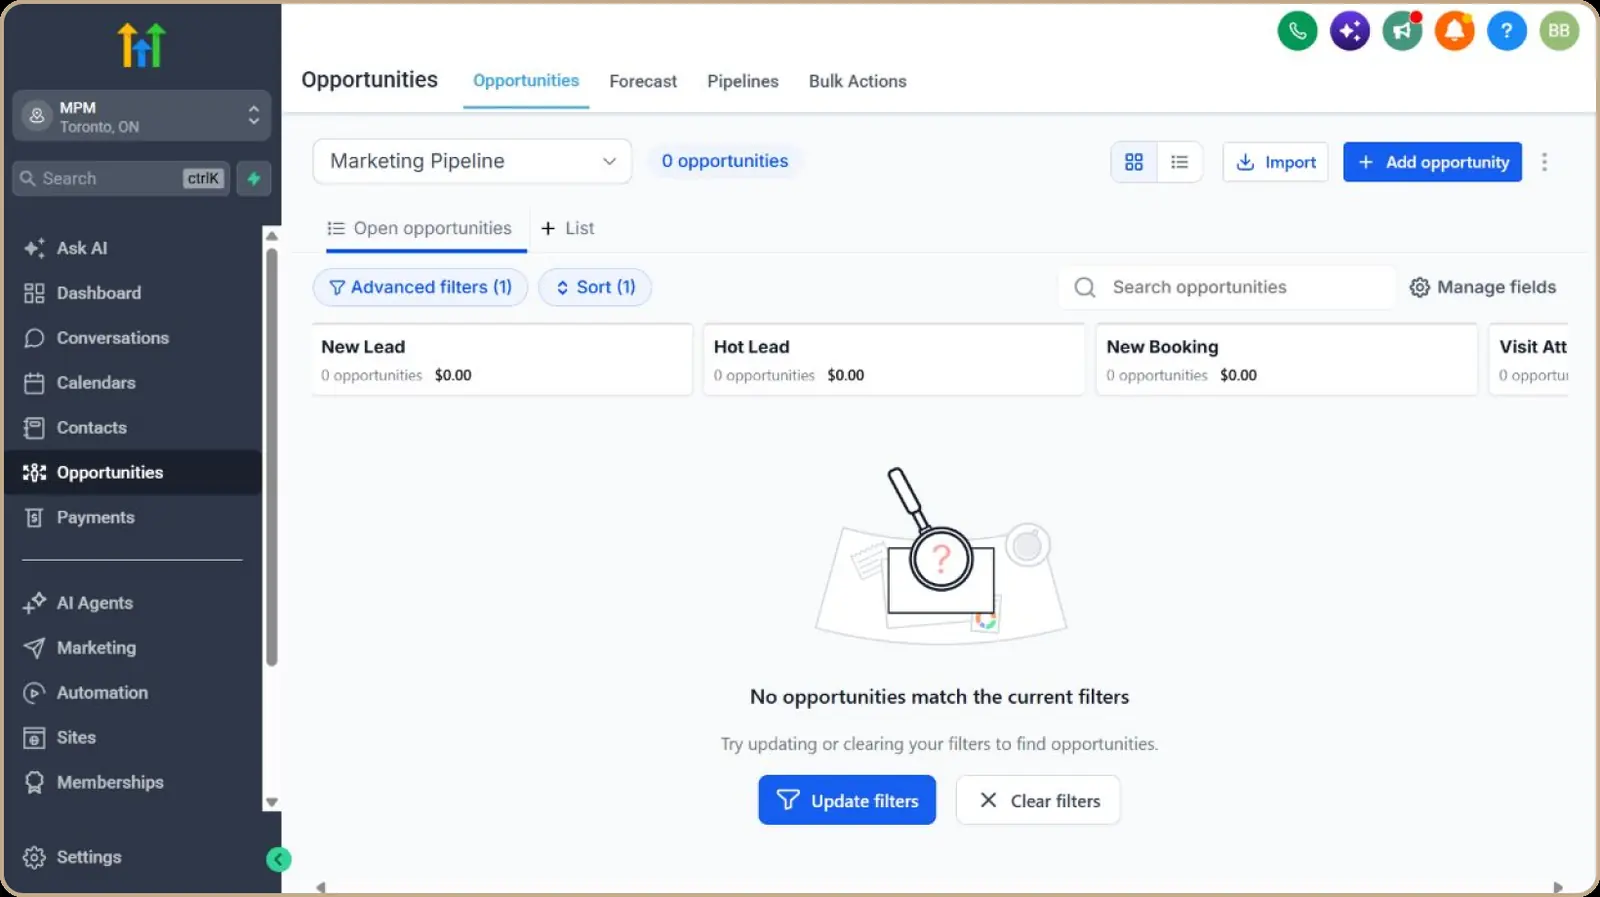Click the blue help question mark icon
Image resolution: width=1600 pixels, height=897 pixels.
pos(1506,31)
